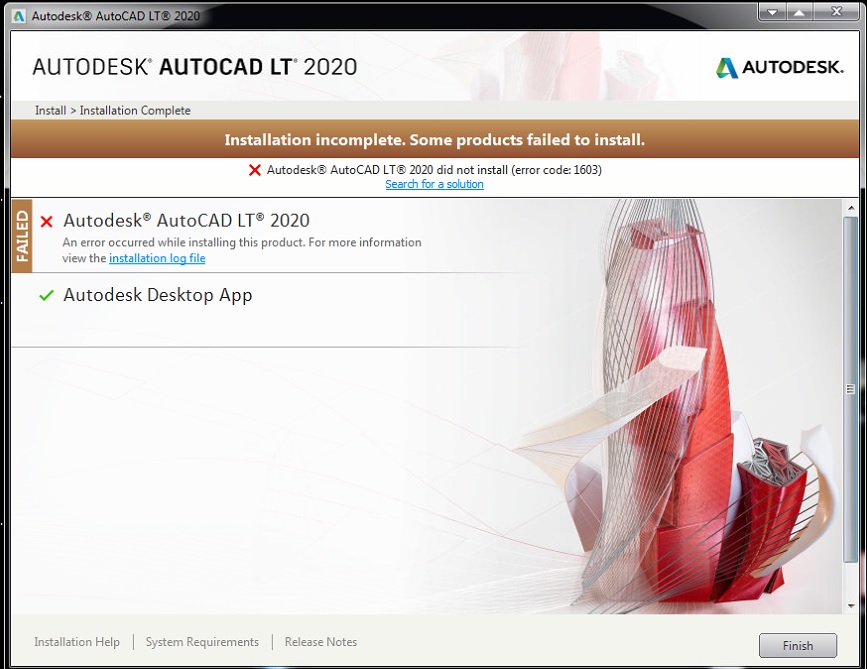Click the Autodesk Desktop App entry text
867x669 pixels.
tap(158, 295)
